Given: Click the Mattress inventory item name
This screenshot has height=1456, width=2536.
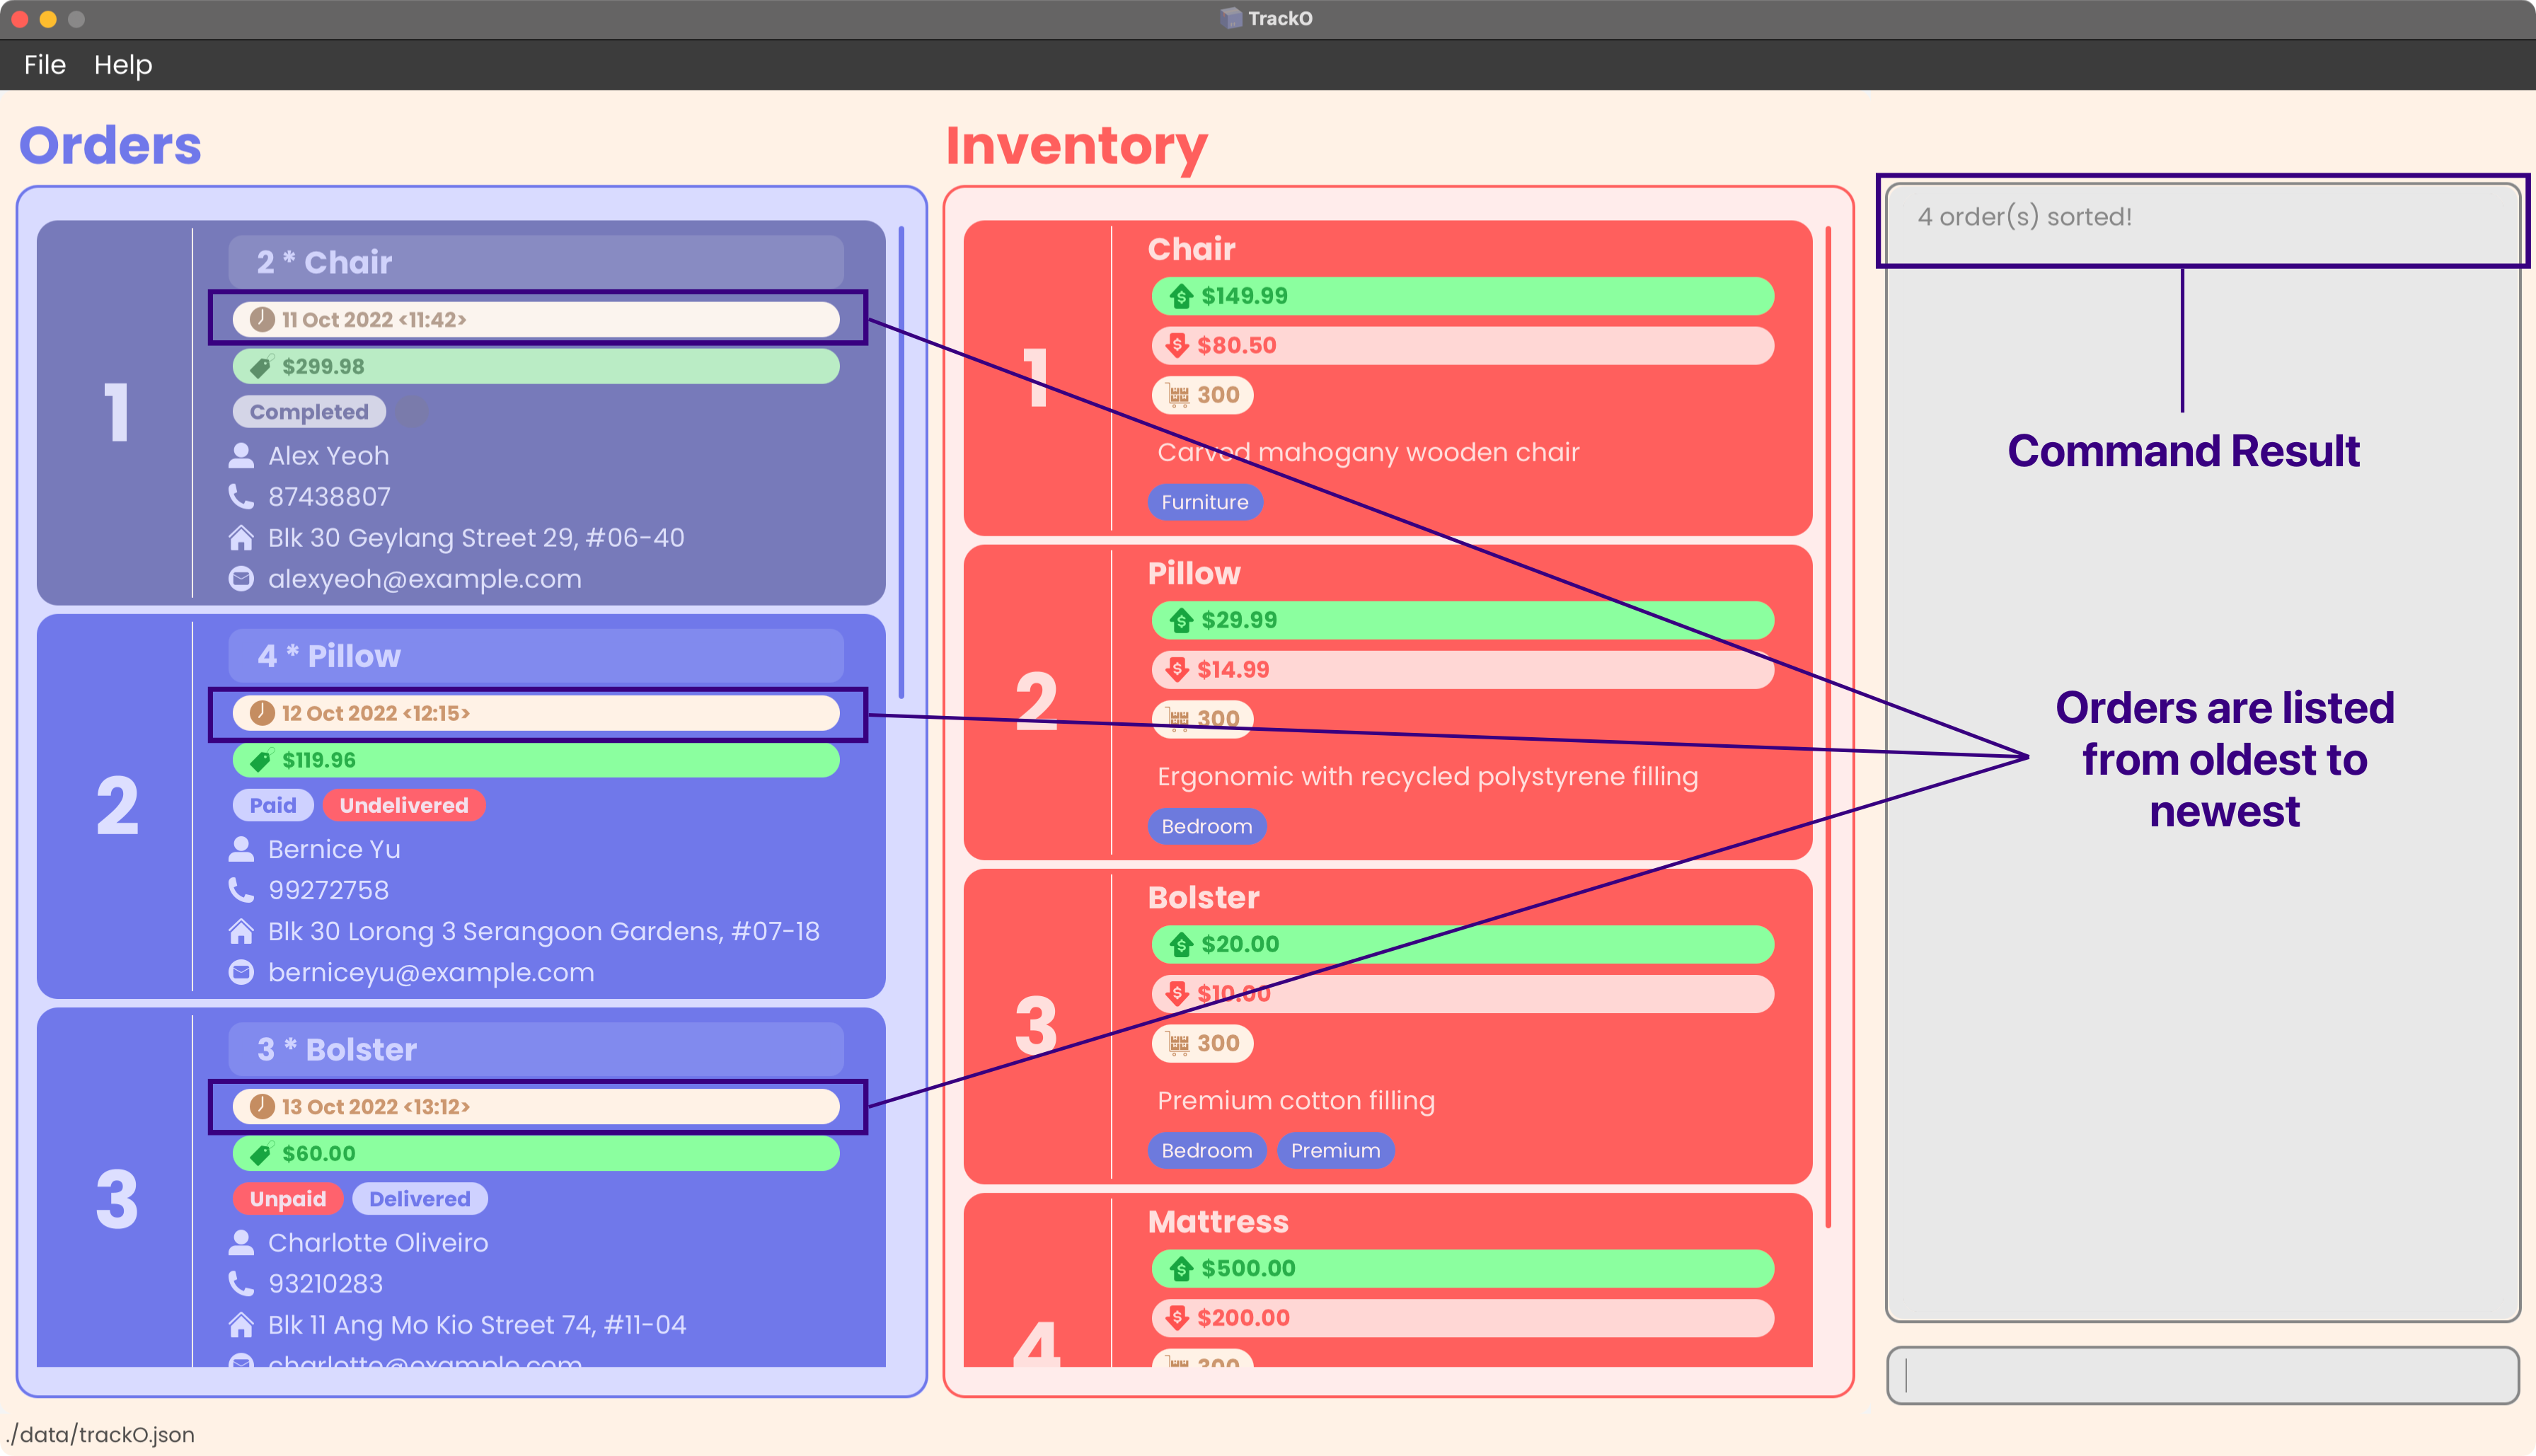Looking at the screenshot, I should tap(1218, 1221).
